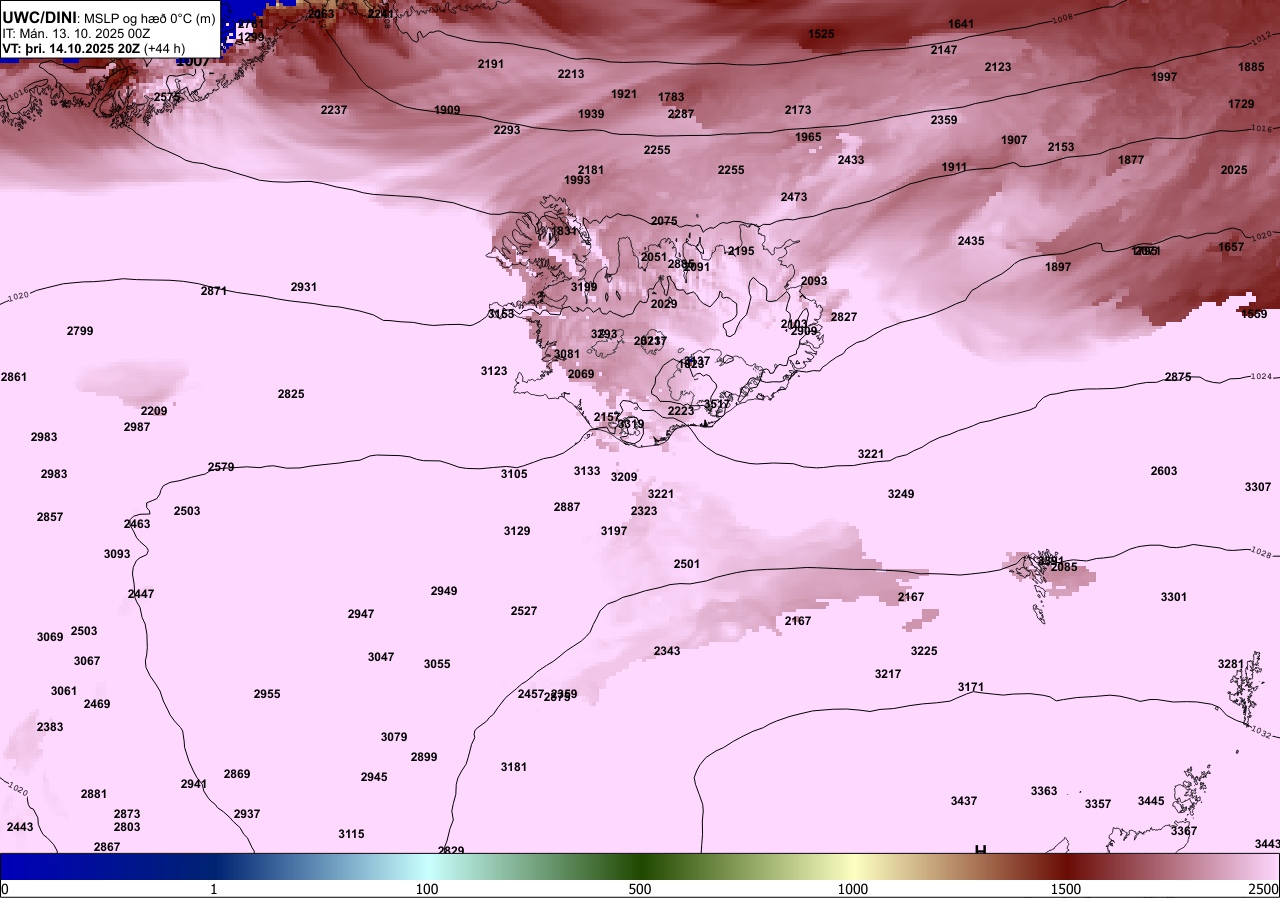The width and height of the screenshot is (1280, 898).
Task: Click the height value 2949
Action: [x=444, y=591]
